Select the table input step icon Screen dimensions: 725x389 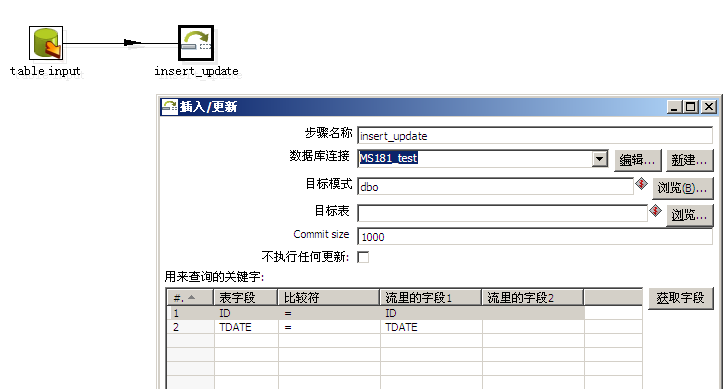[46, 43]
